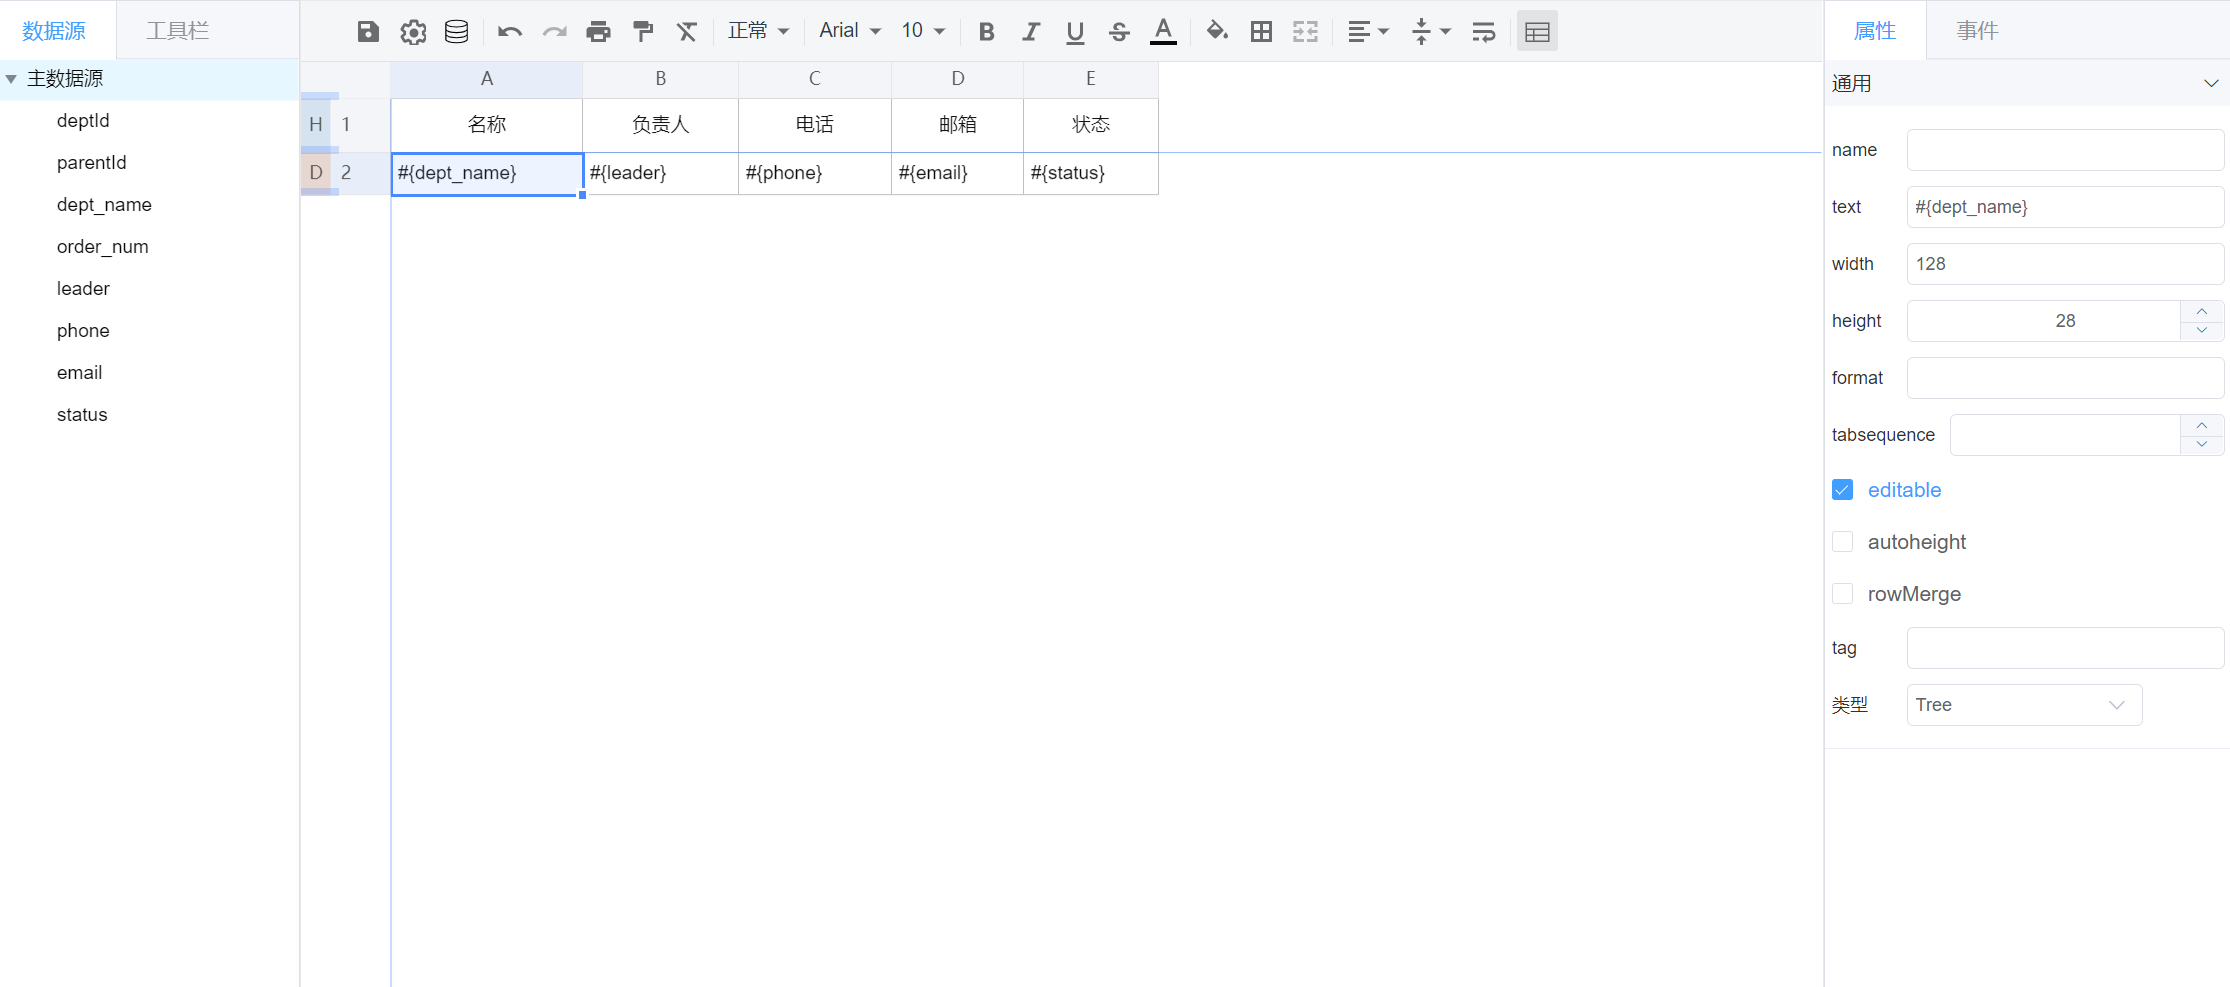Viewport: 2230px width, 987px height.
Task: Print the report using printer icon
Action: (x=598, y=31)
